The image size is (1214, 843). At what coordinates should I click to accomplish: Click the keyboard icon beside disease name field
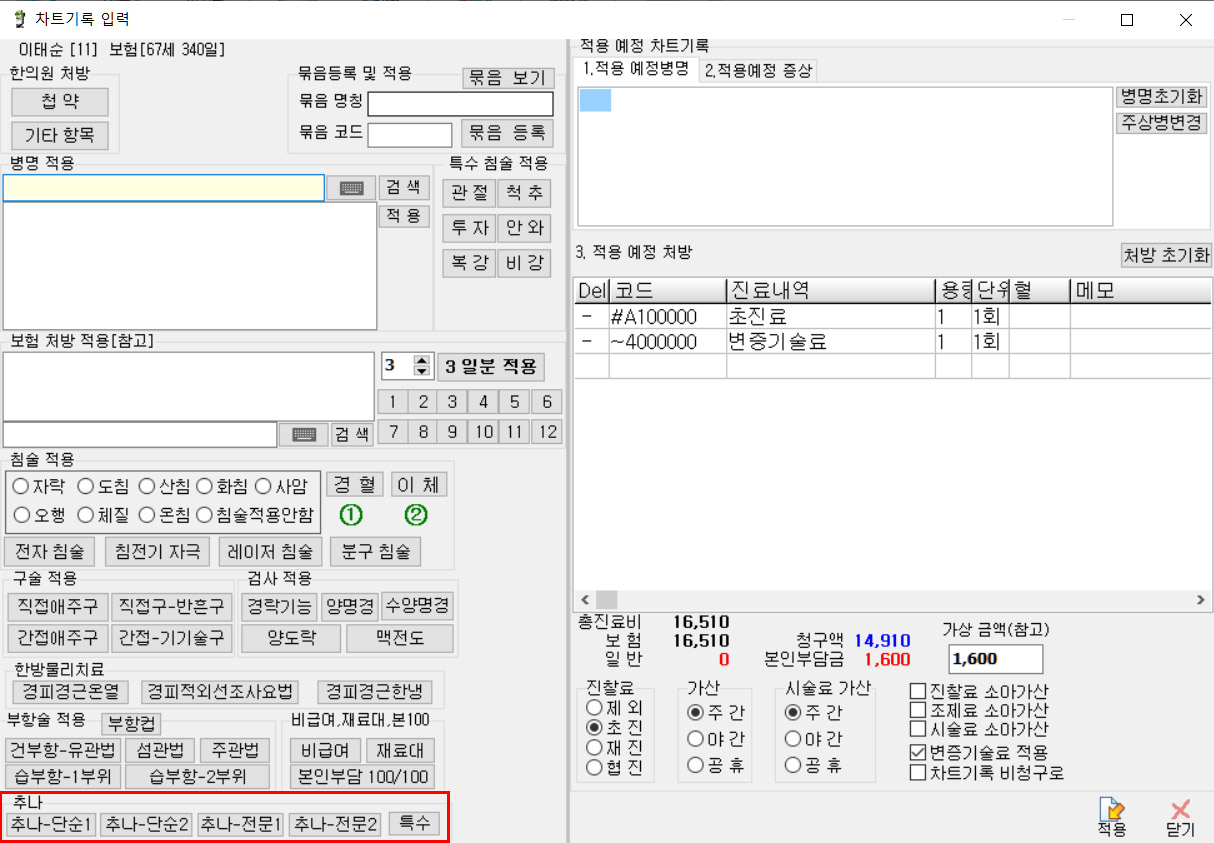pos(351,189)
